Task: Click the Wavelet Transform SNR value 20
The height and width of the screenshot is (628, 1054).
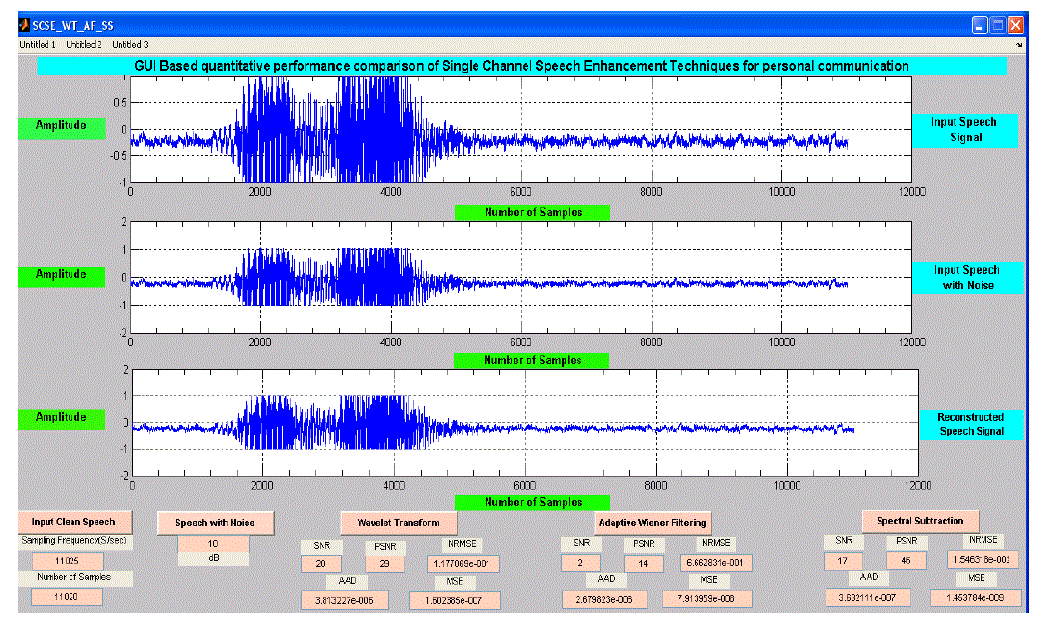Action: [x=322, y=564]
